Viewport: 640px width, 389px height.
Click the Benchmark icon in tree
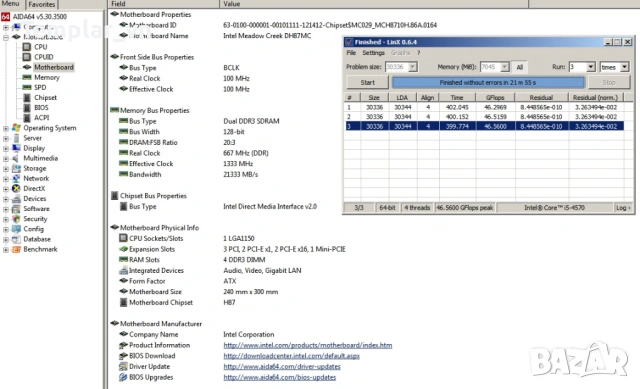click(16, 249)
